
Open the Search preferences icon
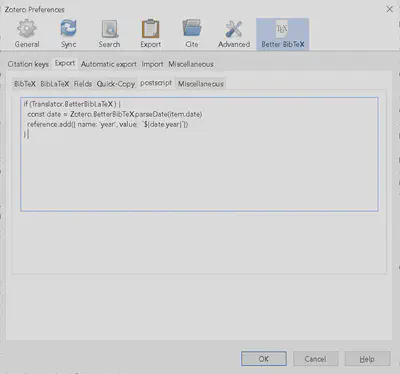point(109,29)
